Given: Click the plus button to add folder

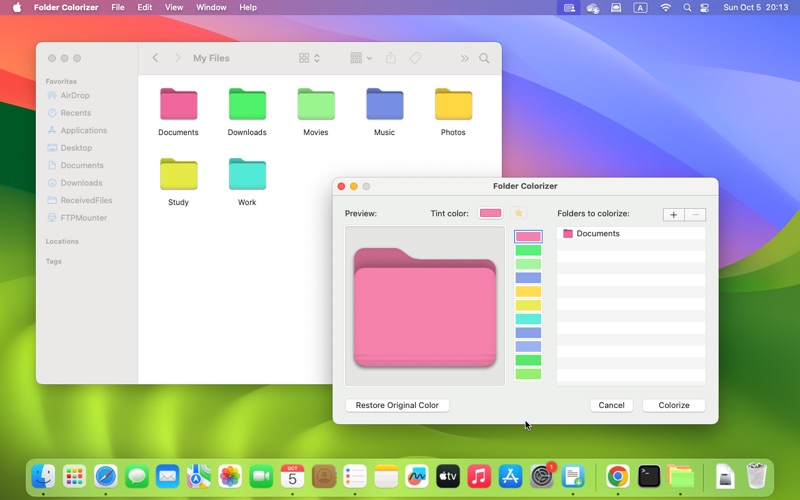Looking at the screenshot, I should click(x=674, y=214).
